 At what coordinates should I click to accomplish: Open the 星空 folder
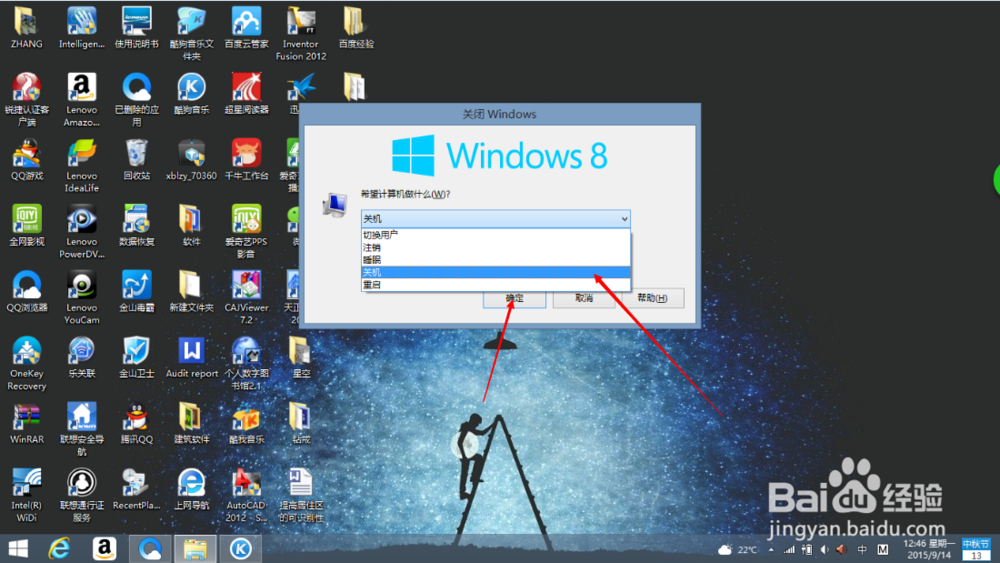click(301, 357)
